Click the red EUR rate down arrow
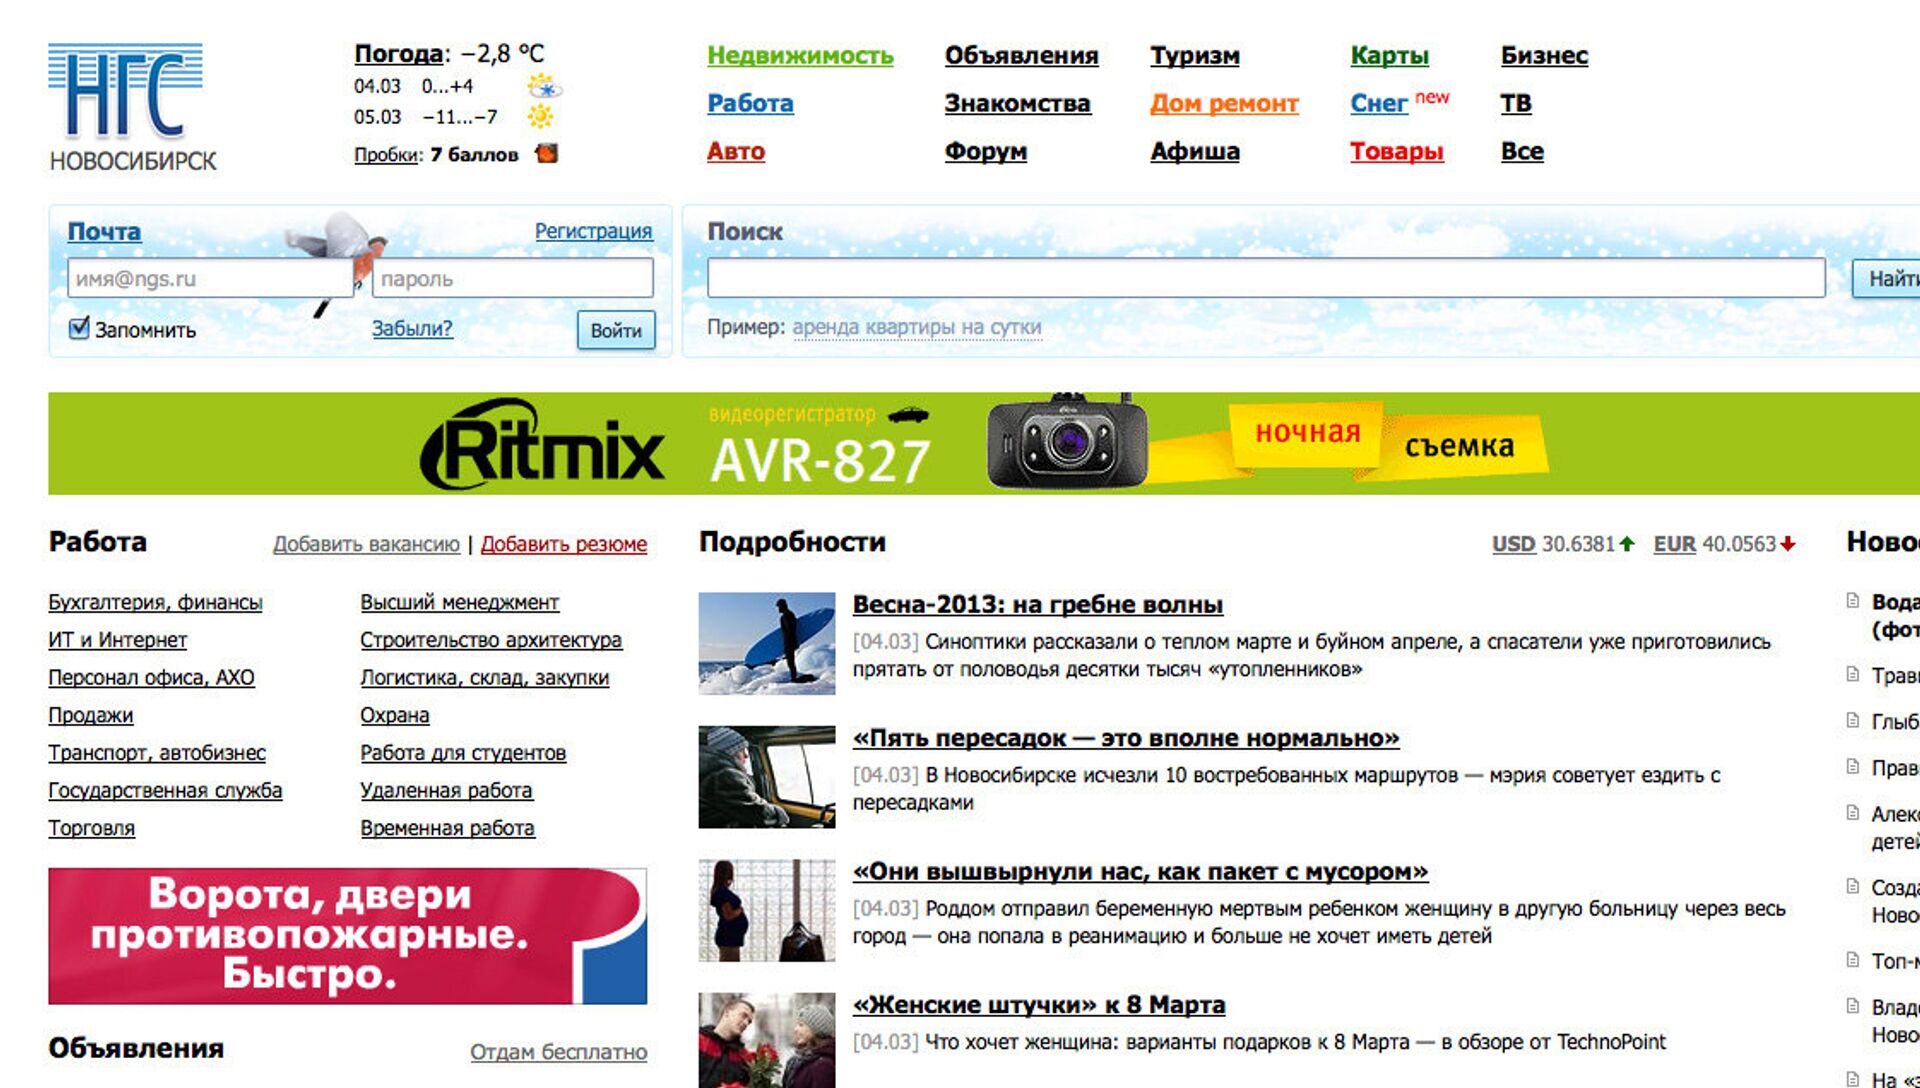The image size is (1920, 1088). (x=1788, y=544)
